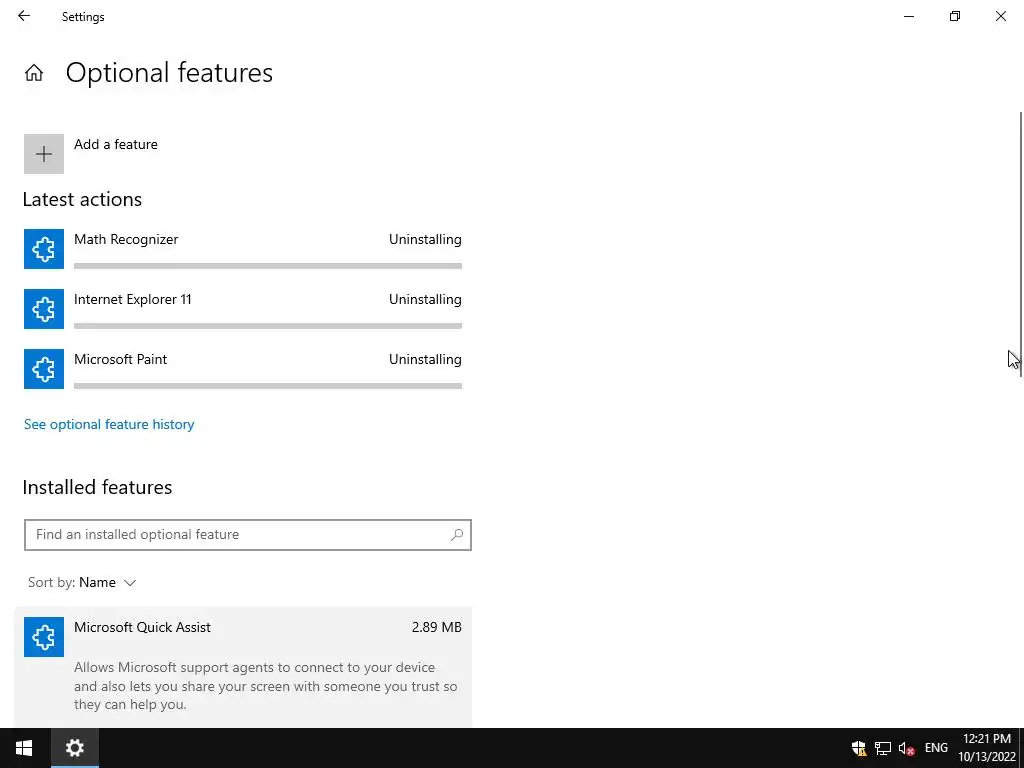This screenshot has height=768, width=1024.
Task: Minimize the Settings window
Action: pyautogui.click(x=909, y=16)
